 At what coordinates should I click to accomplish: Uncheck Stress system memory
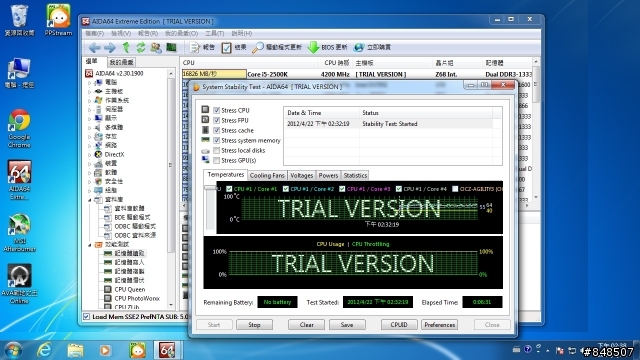coord(217,140)
